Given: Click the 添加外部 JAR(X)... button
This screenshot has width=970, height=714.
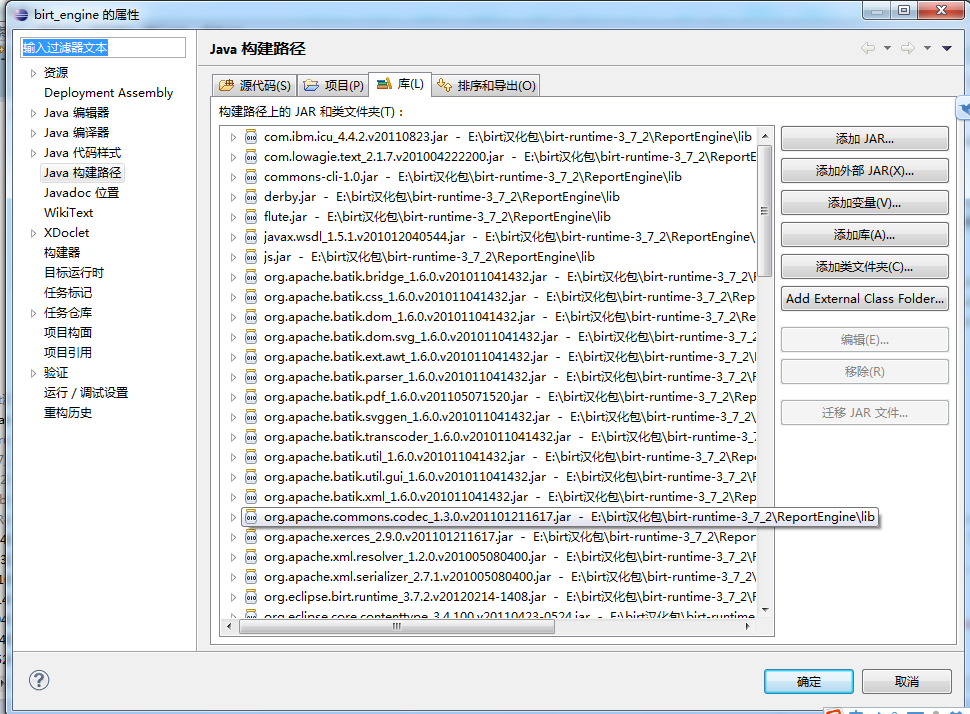Looking at the screenshot, I should pos(864,171).
